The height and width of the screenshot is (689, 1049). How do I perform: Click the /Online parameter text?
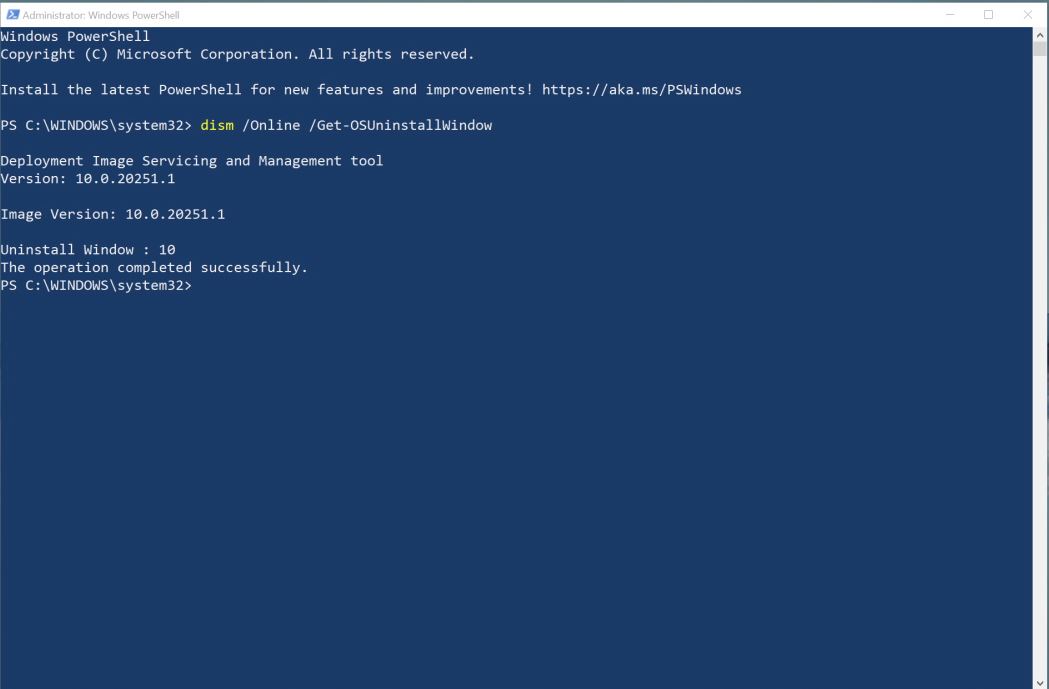[271, 125]
